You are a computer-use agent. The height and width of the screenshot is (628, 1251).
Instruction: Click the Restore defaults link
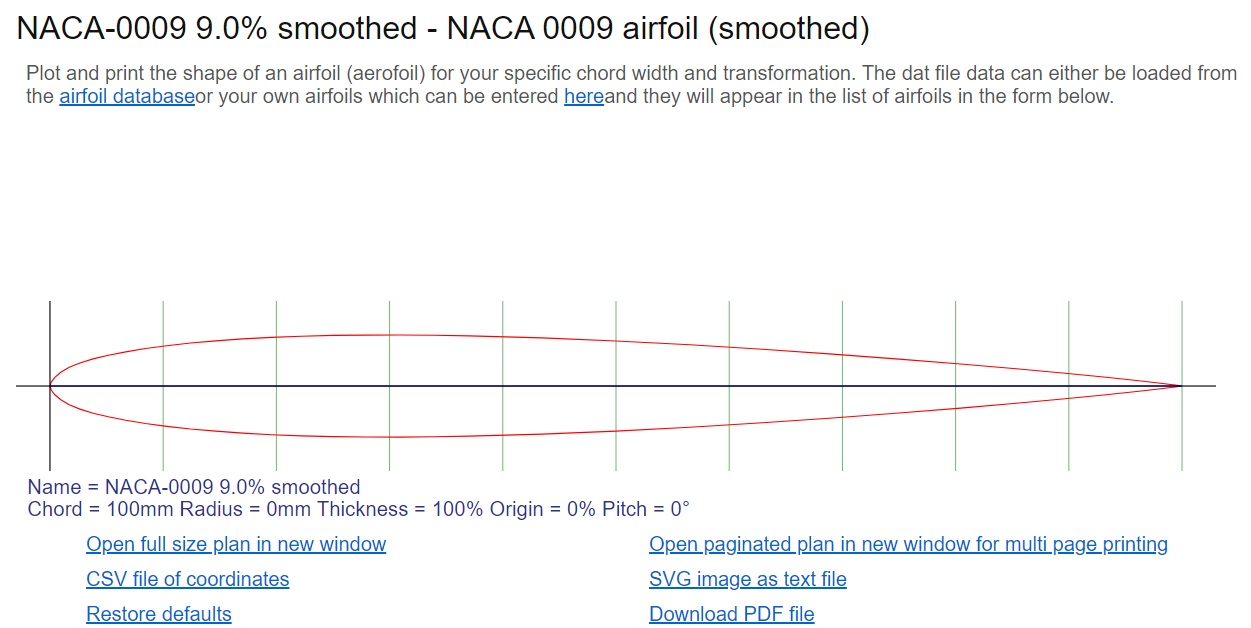(159, 614)
